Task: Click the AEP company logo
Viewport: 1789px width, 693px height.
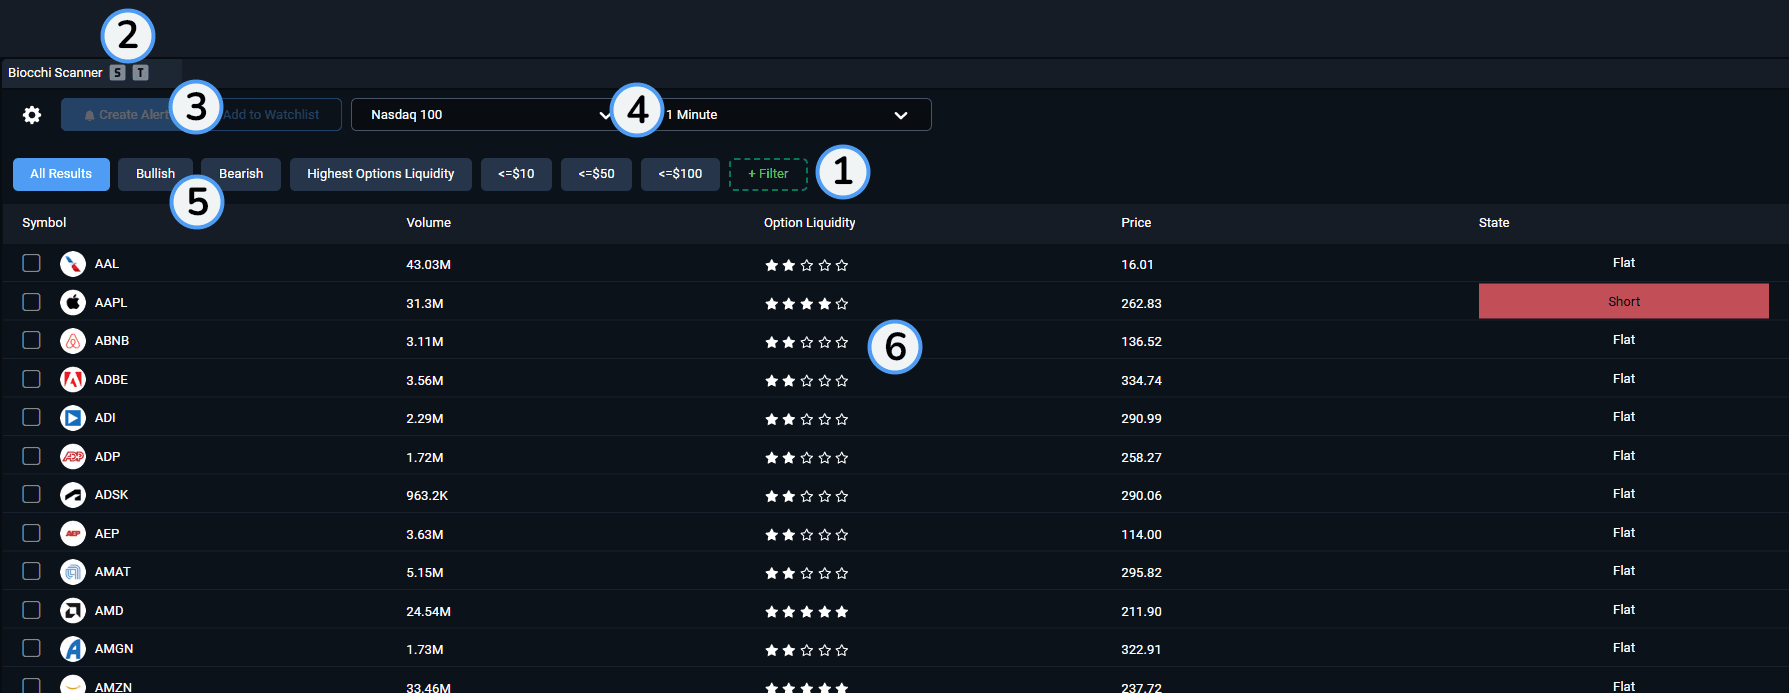Action: coord(73,533)
